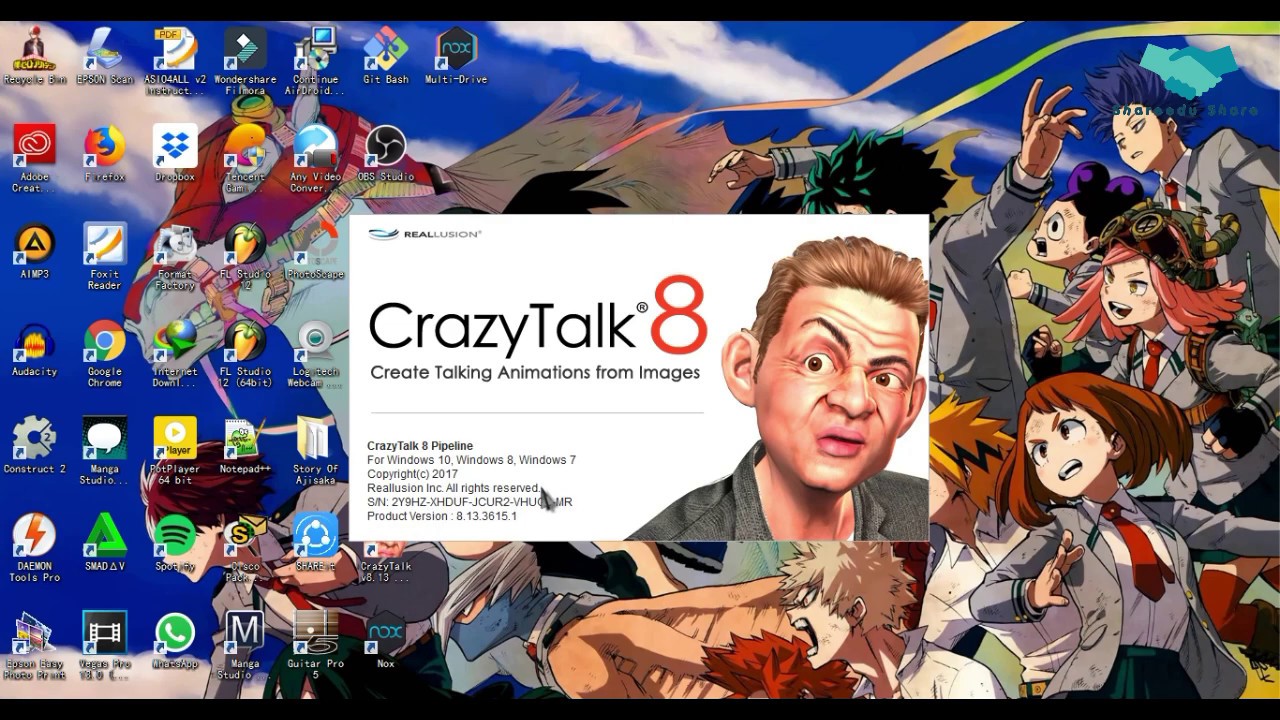This screenshot has height=720, width=1280.
Task: Open the SMADAV antivirus icon
Action: (x=105, y=543)
